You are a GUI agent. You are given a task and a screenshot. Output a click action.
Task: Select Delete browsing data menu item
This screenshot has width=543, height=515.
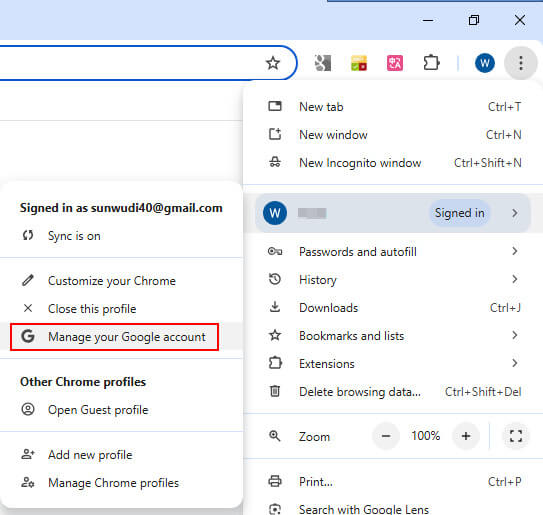(393, 391)
